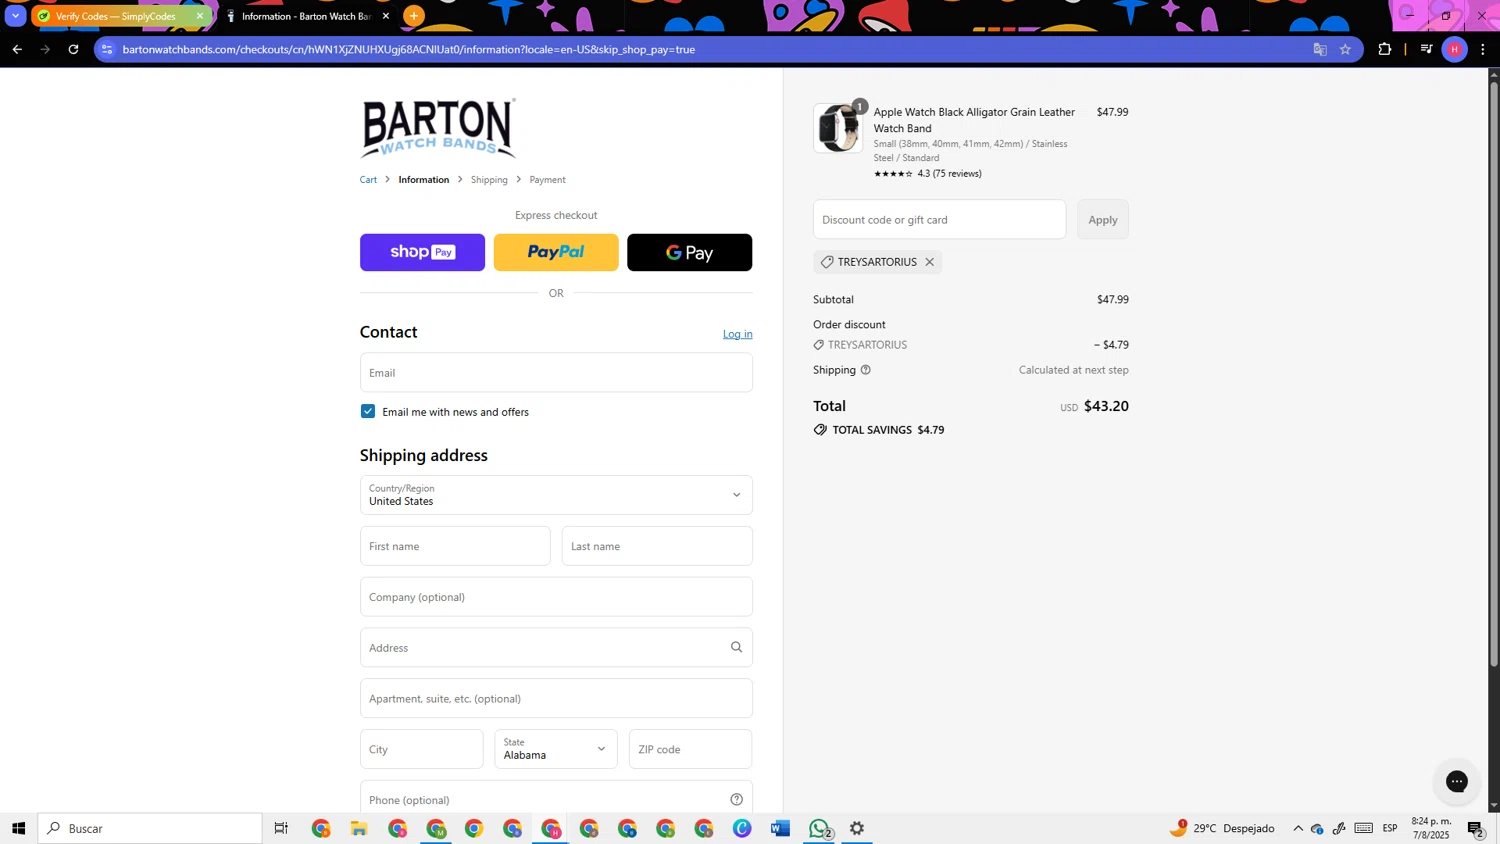Go to the Cart breadcrumb
1500x844 pixels.
pos(368,180)
